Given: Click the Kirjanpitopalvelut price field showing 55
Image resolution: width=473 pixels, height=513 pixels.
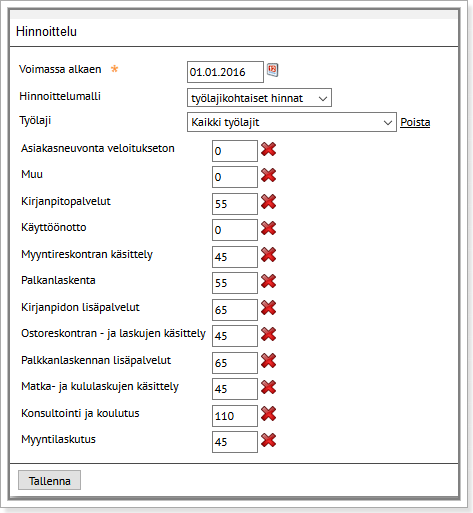Looking at the screenshot, I should click(235, 204).
